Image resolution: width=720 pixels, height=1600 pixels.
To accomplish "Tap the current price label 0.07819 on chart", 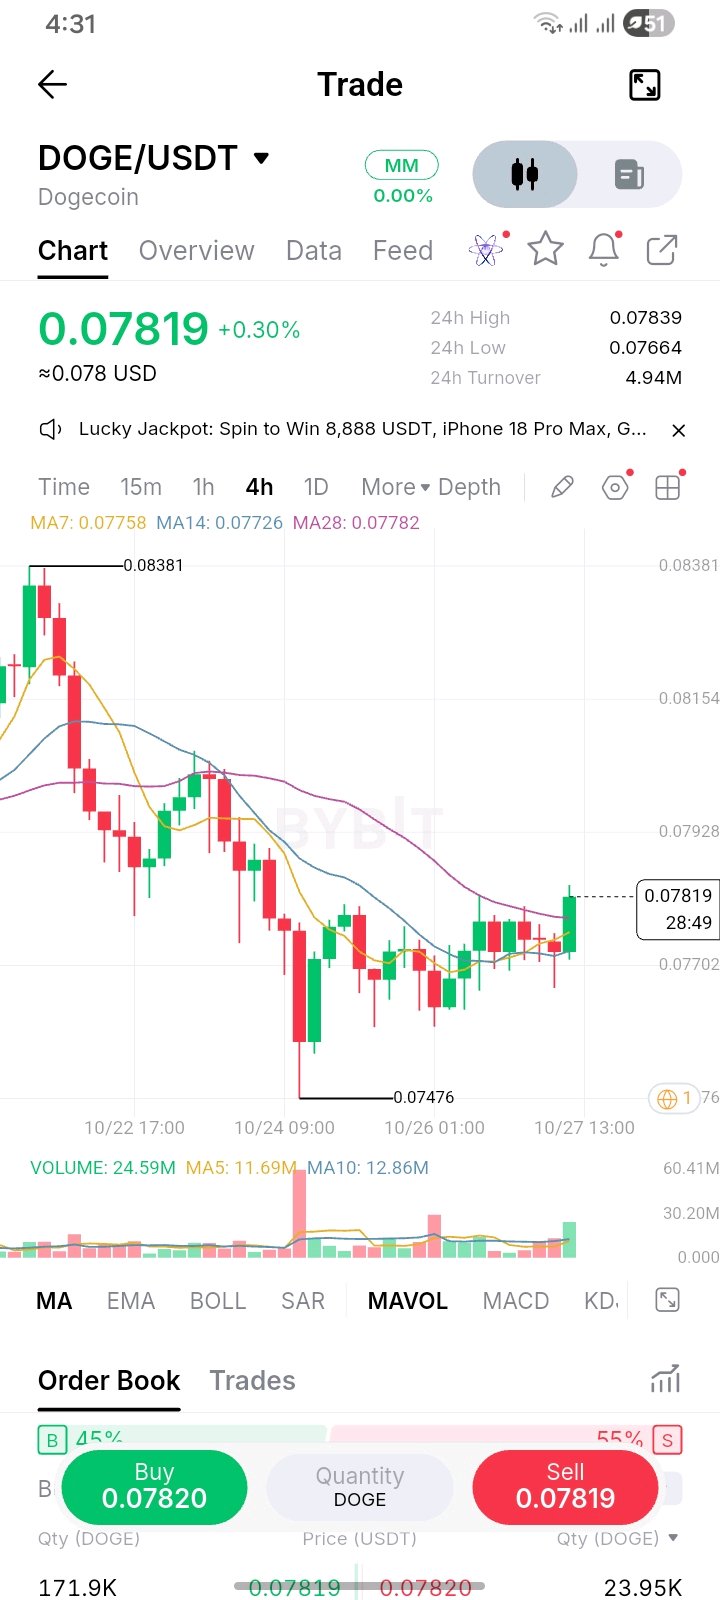I will point(678,909).
